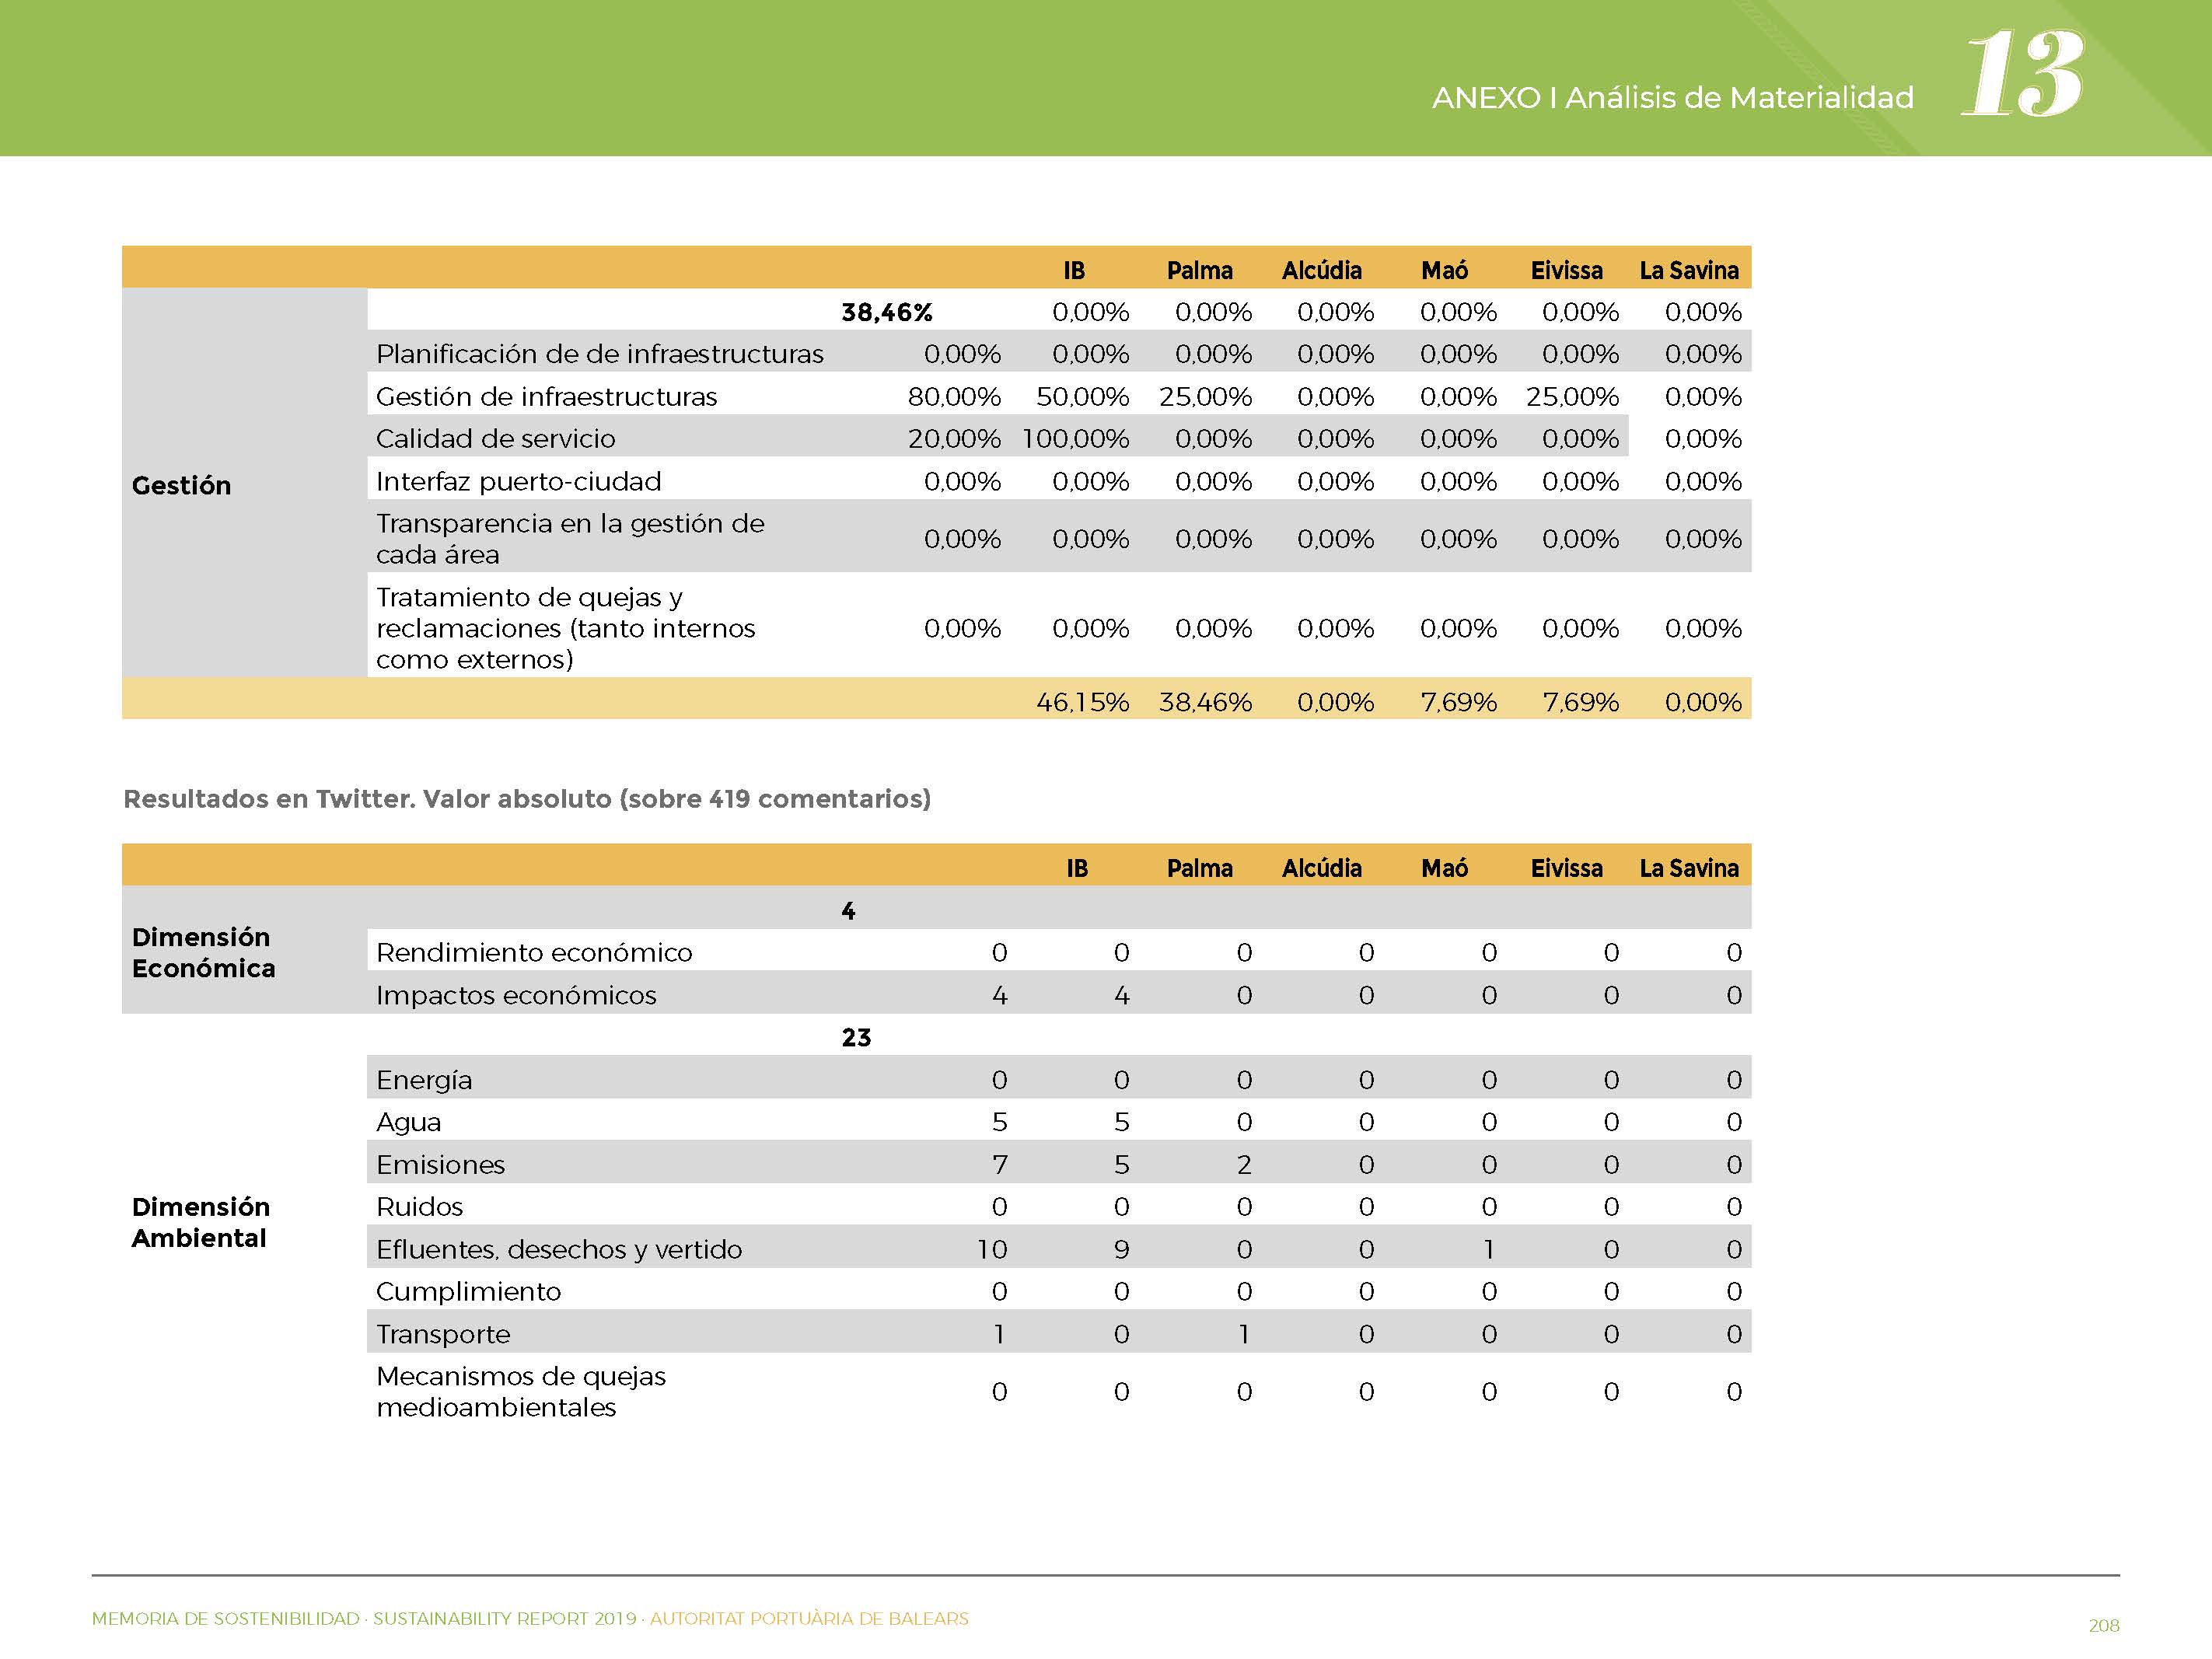Screen dimensions: 2212x1659
Task: Select the value 7 in the Emisiones row
Action: 999,1165
